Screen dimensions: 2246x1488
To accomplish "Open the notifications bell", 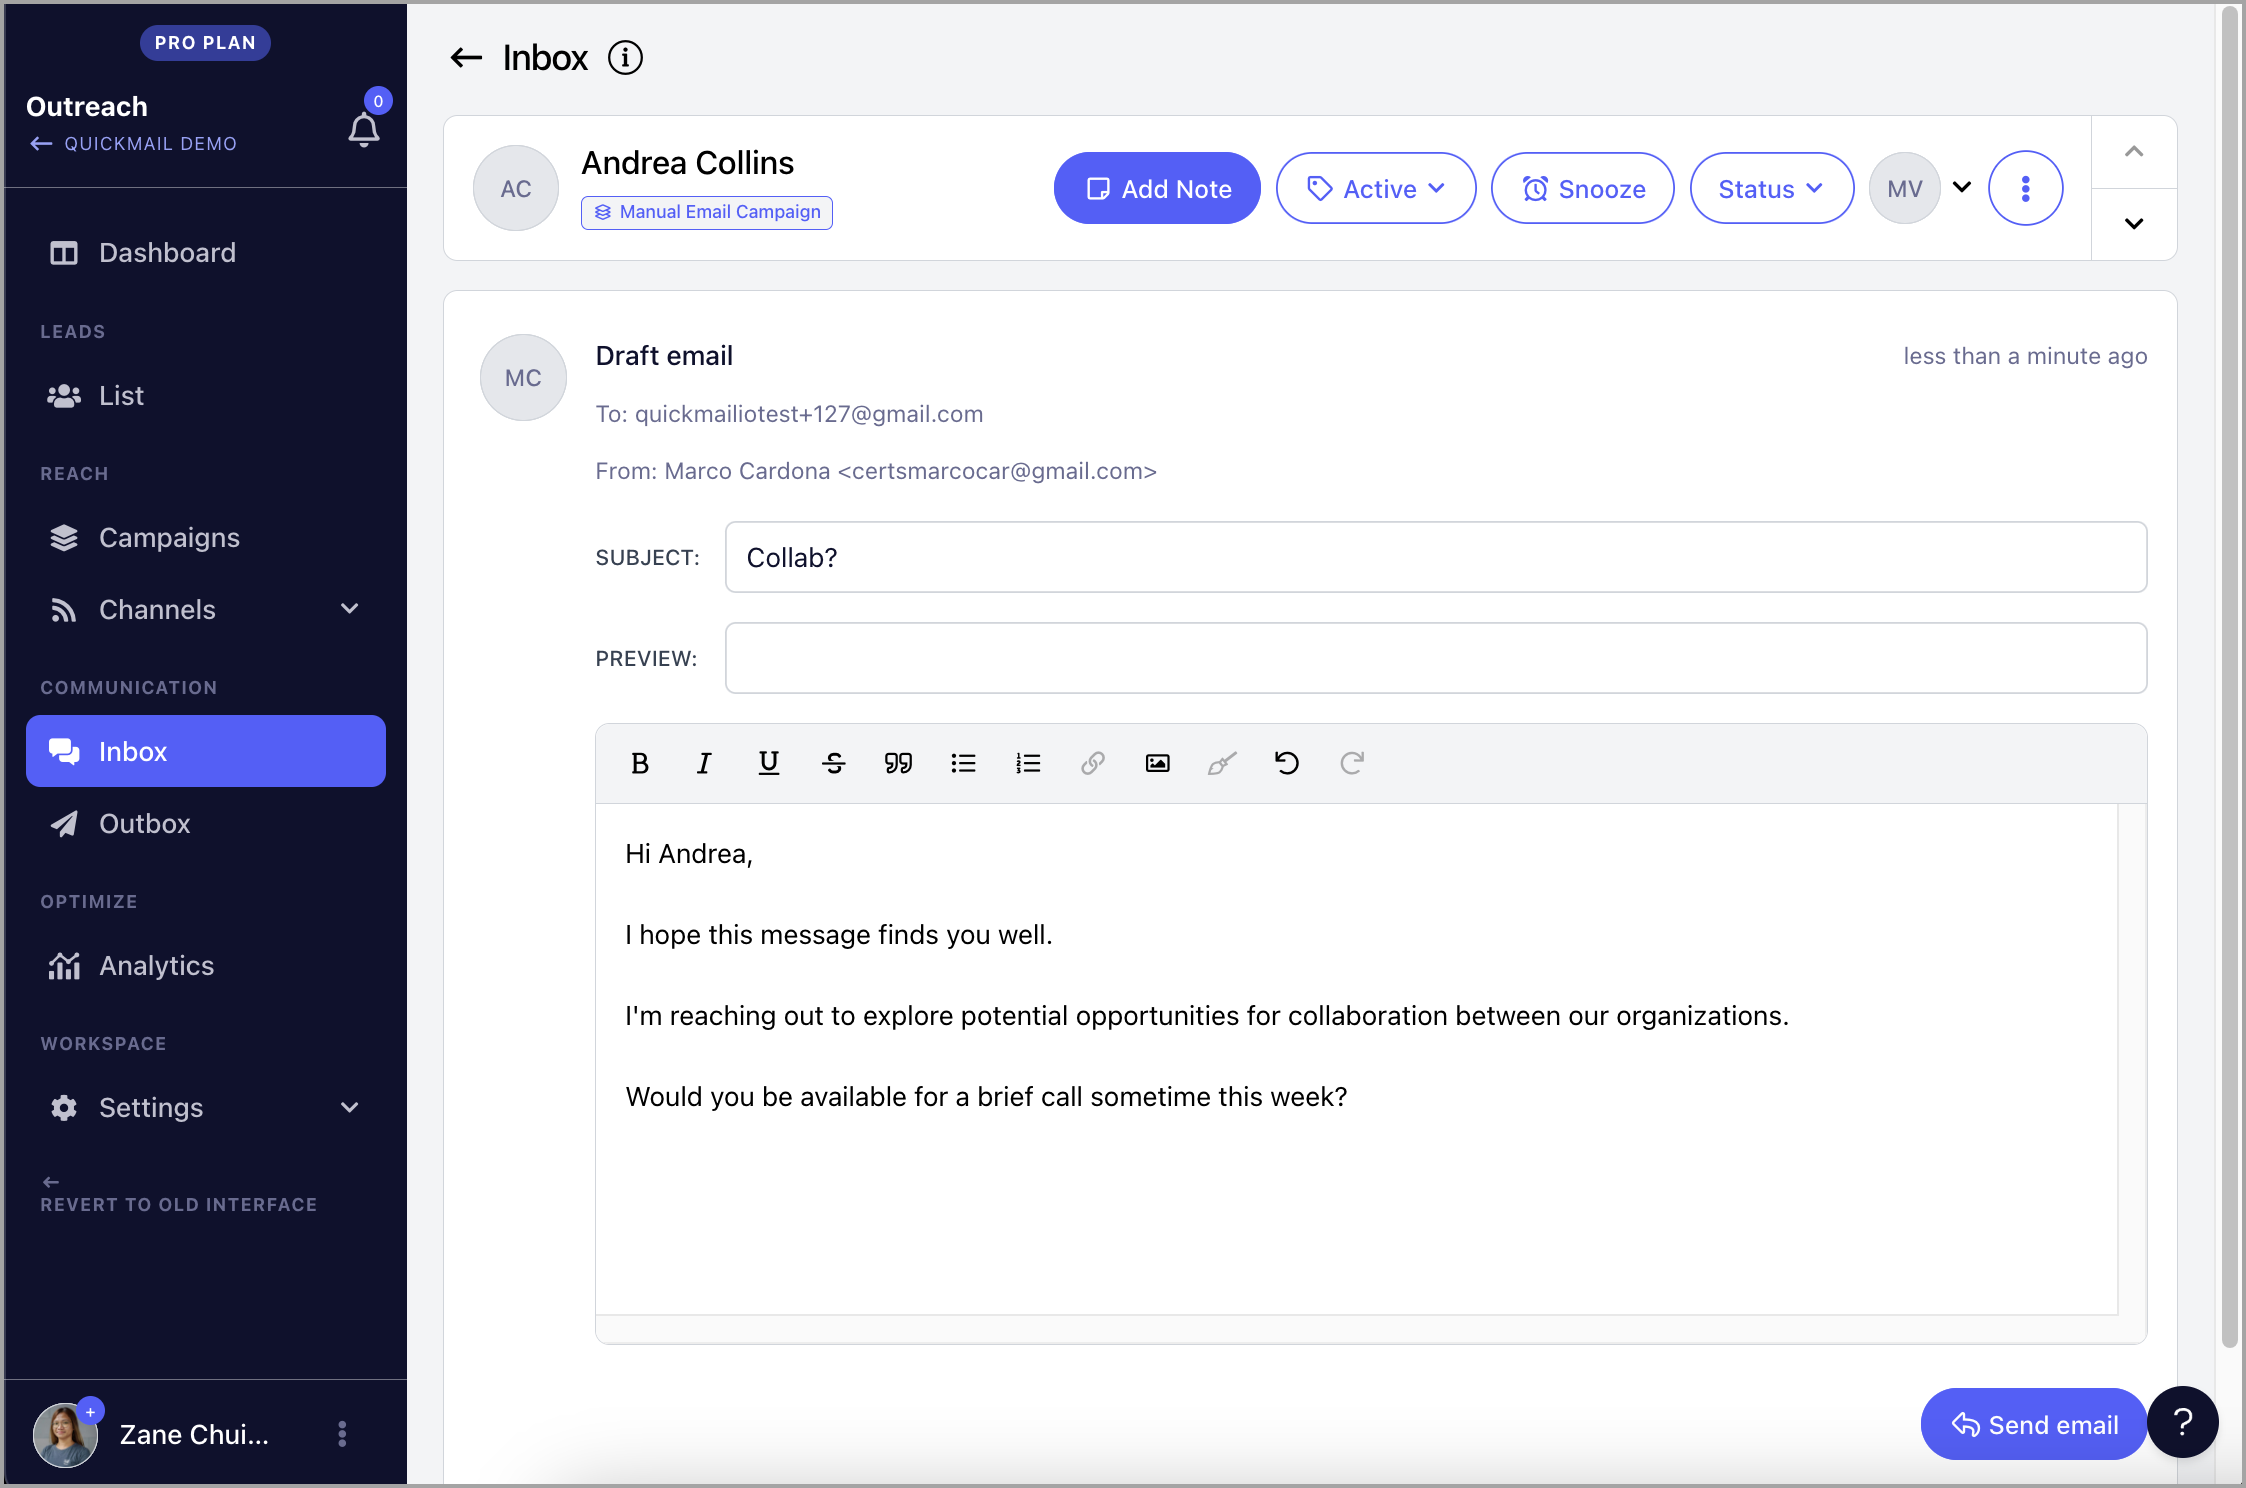I will pos(364,130).
